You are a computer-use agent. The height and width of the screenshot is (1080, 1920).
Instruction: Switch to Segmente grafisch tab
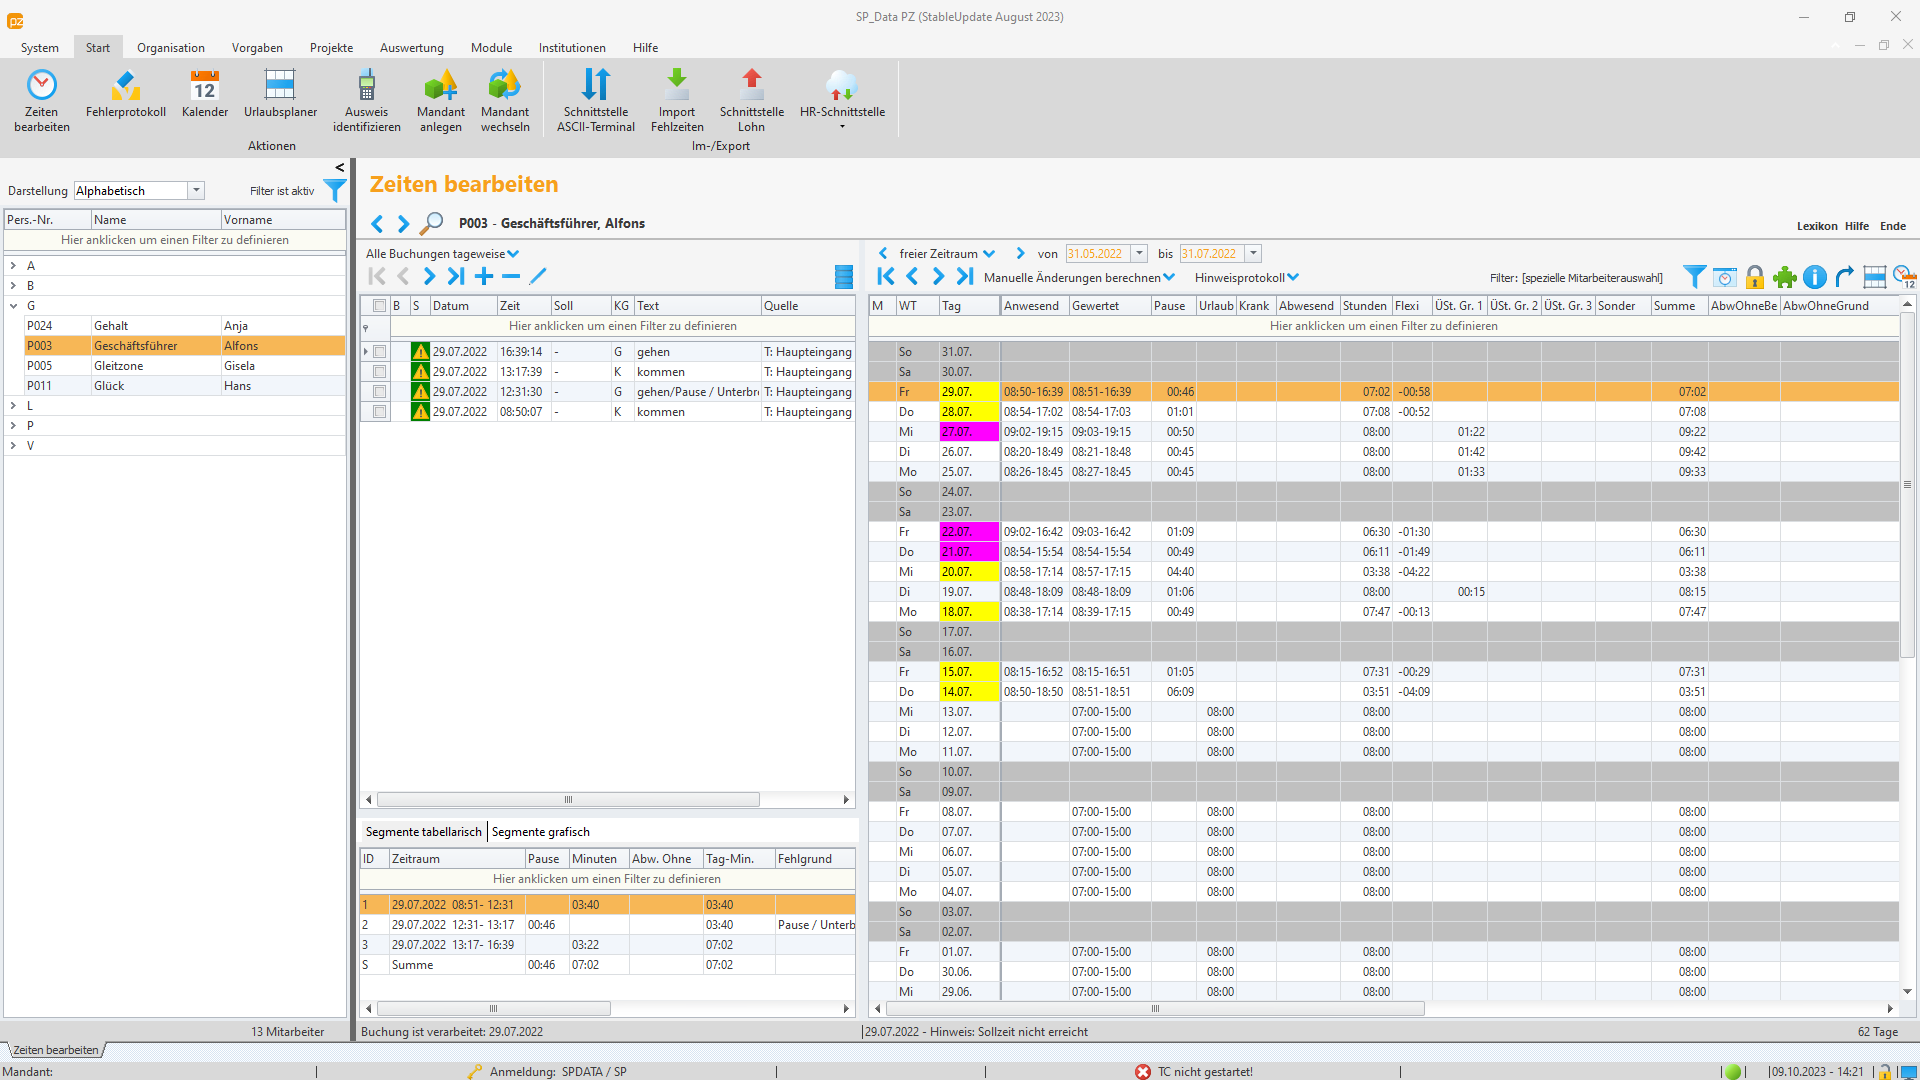tap(540, 832)
